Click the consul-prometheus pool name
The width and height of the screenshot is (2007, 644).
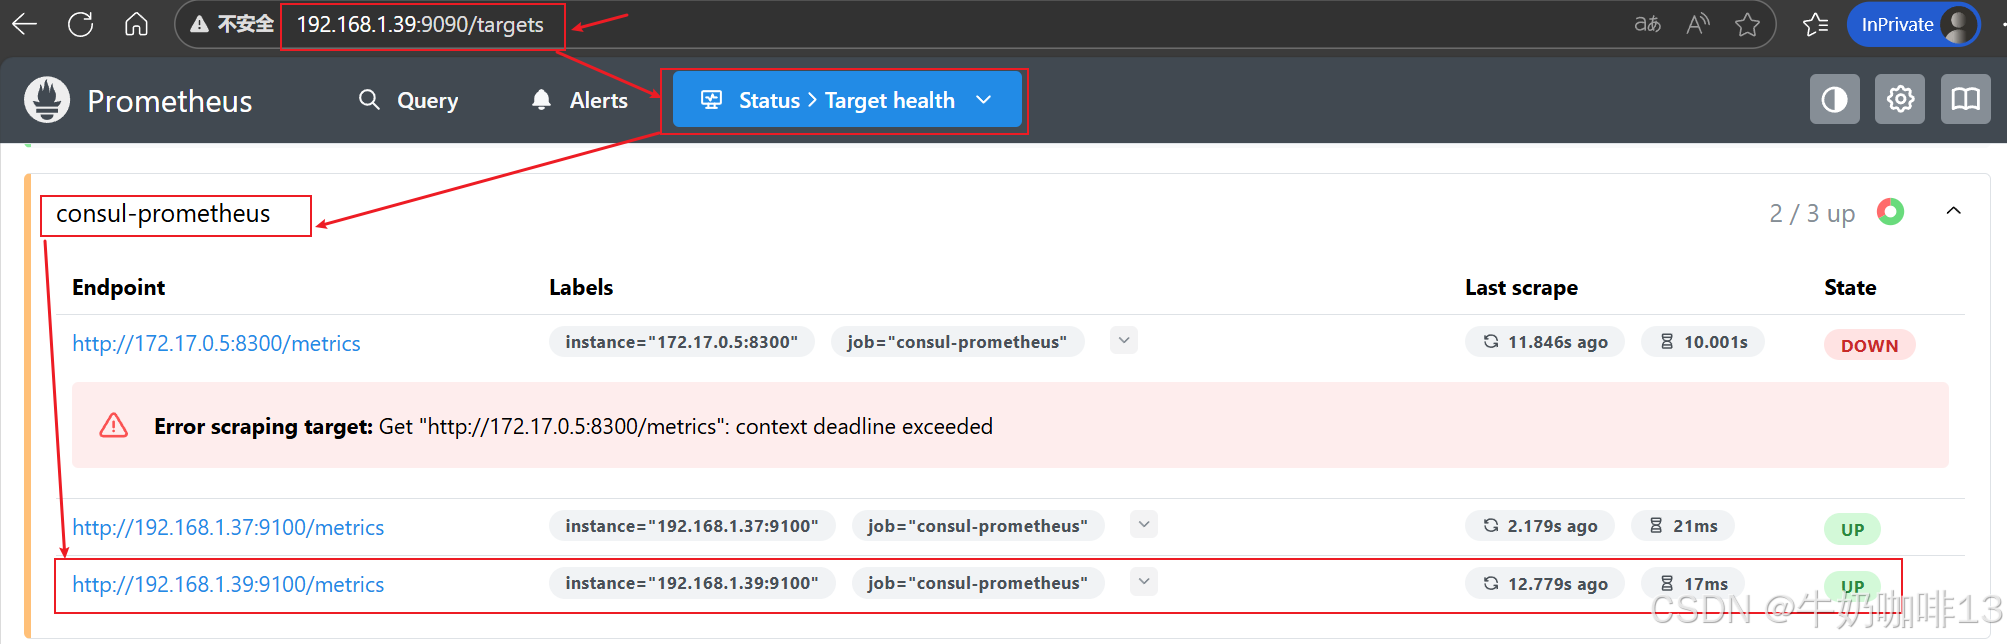click(x=163, y=214)
